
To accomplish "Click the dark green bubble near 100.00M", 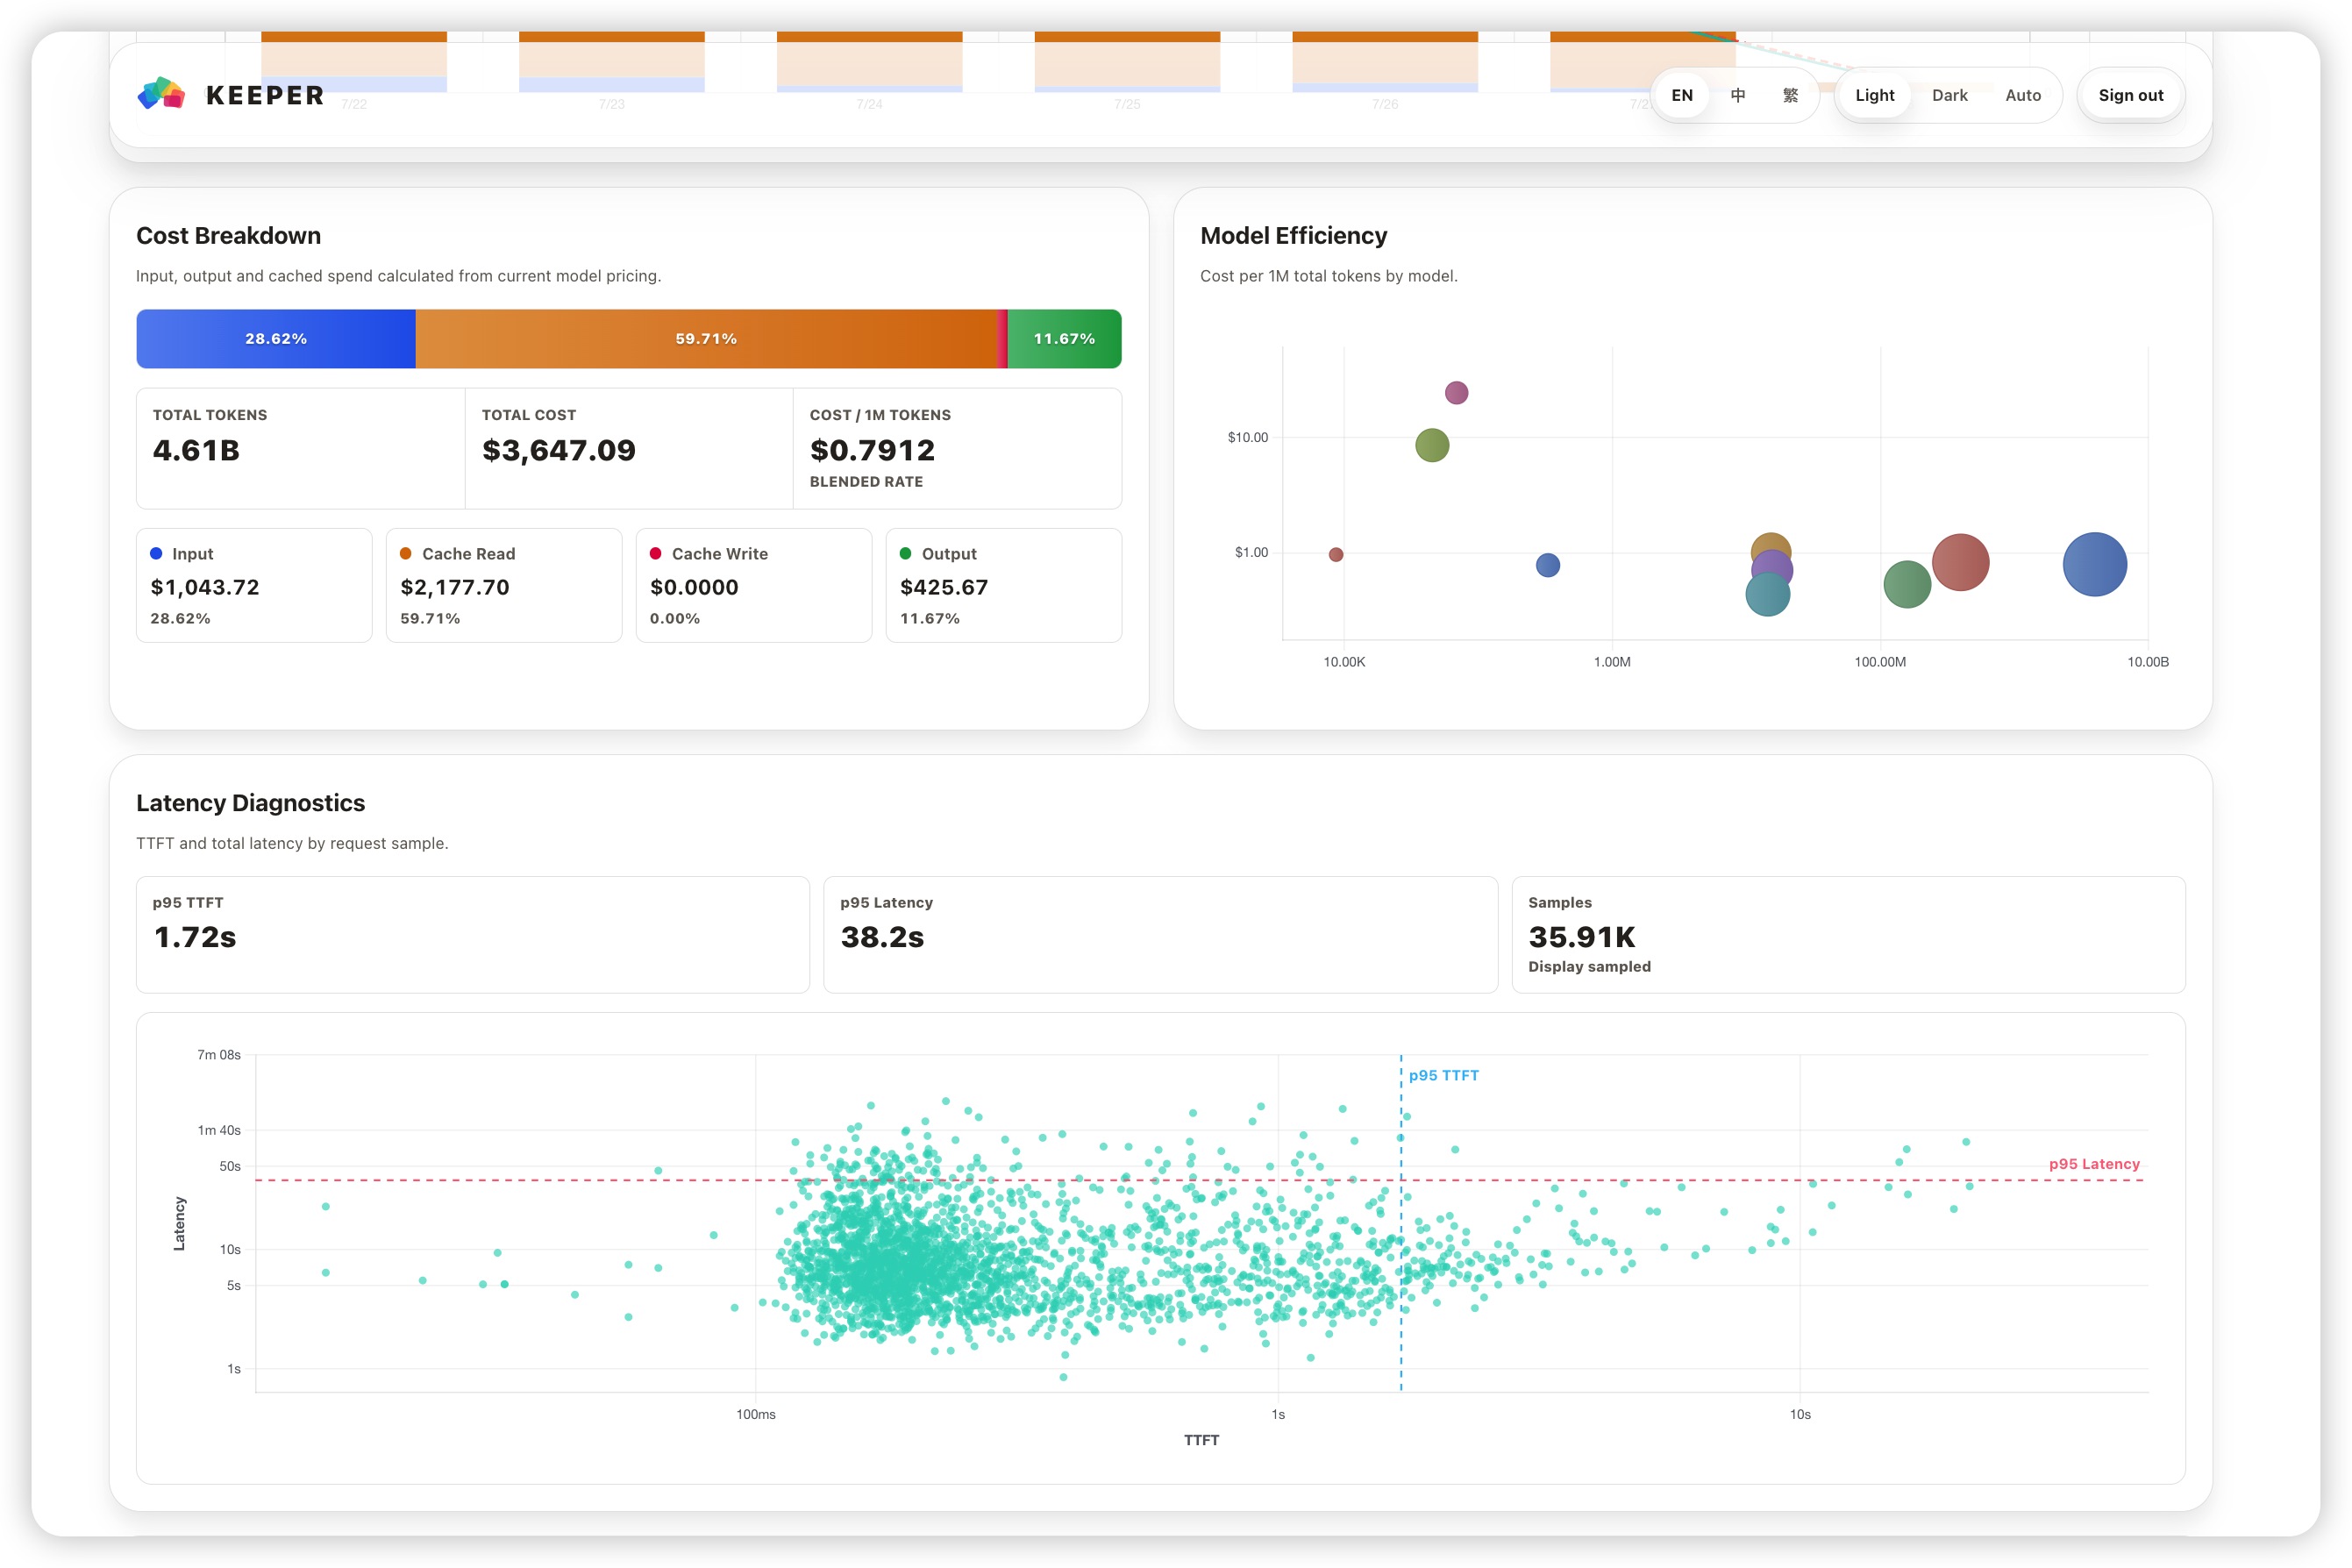I will coord(1907,585).
